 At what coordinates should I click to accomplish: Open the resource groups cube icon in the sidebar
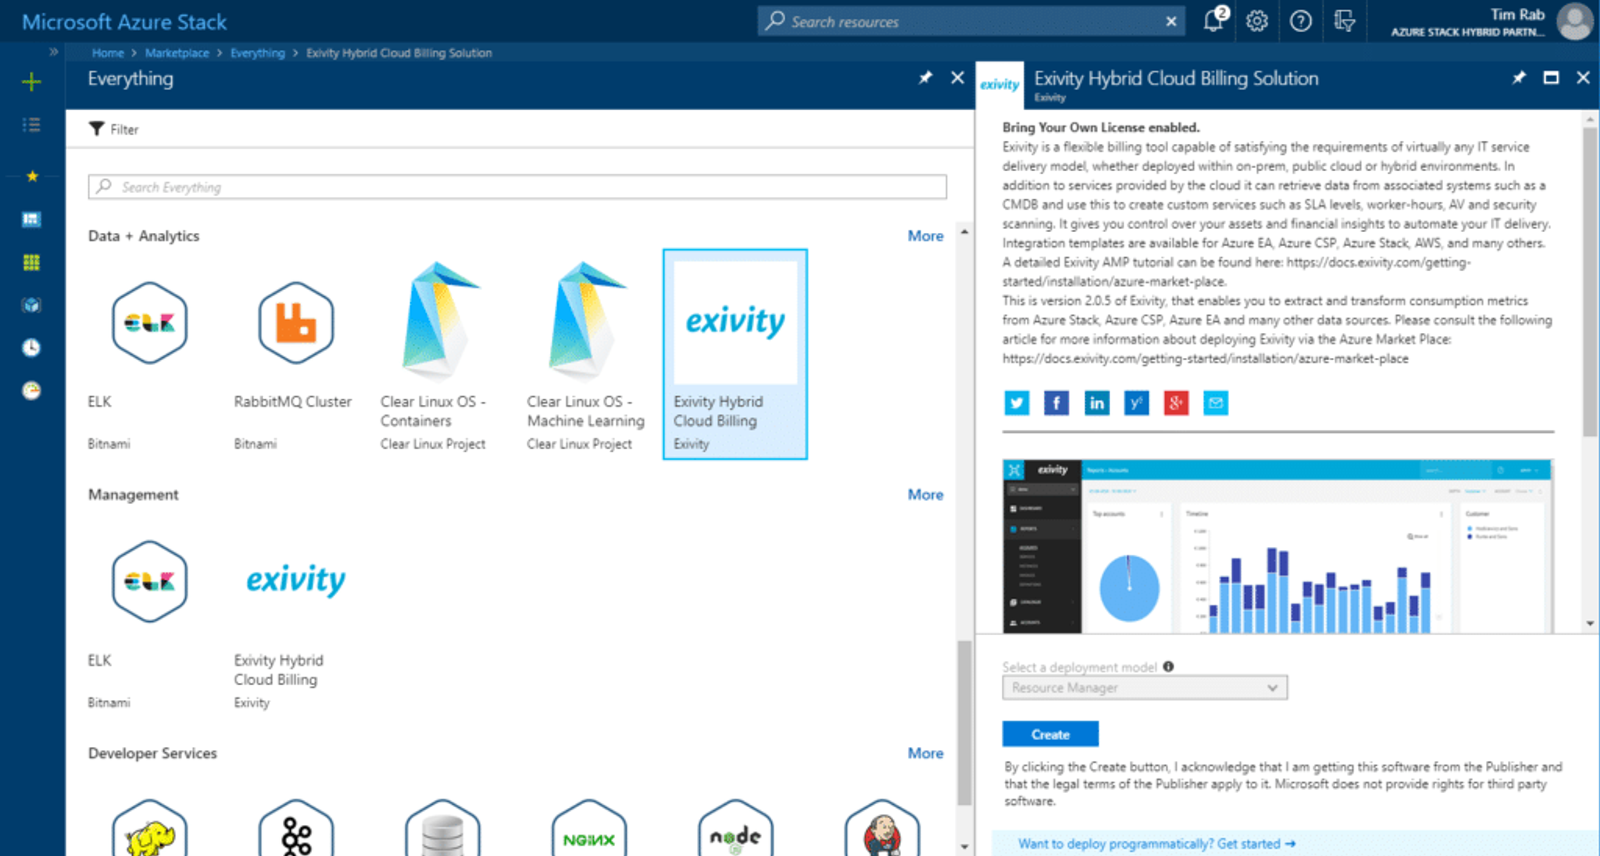[x=32, y=305]
